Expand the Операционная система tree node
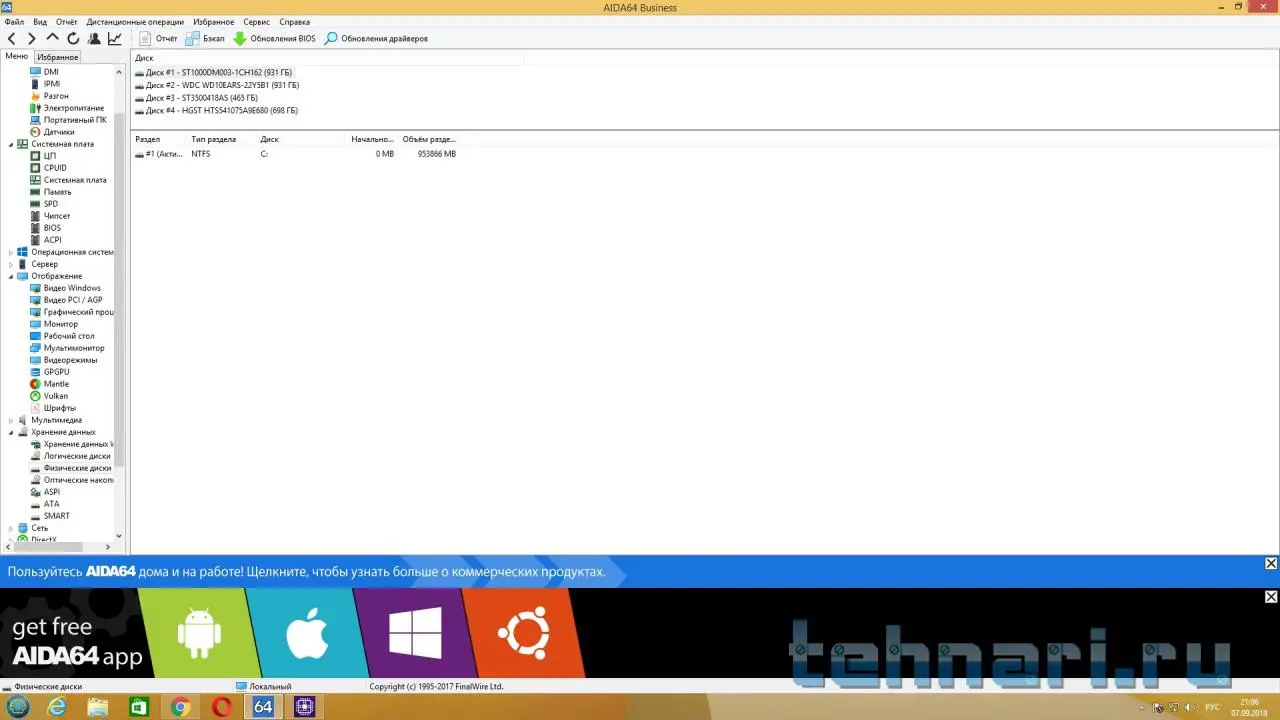 click(11, 252)
